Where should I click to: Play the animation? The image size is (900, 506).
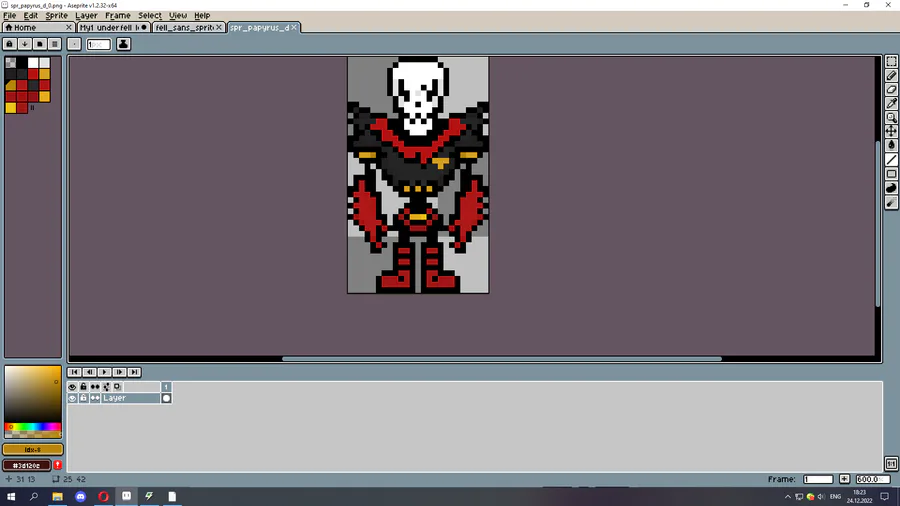coord(104,372)
